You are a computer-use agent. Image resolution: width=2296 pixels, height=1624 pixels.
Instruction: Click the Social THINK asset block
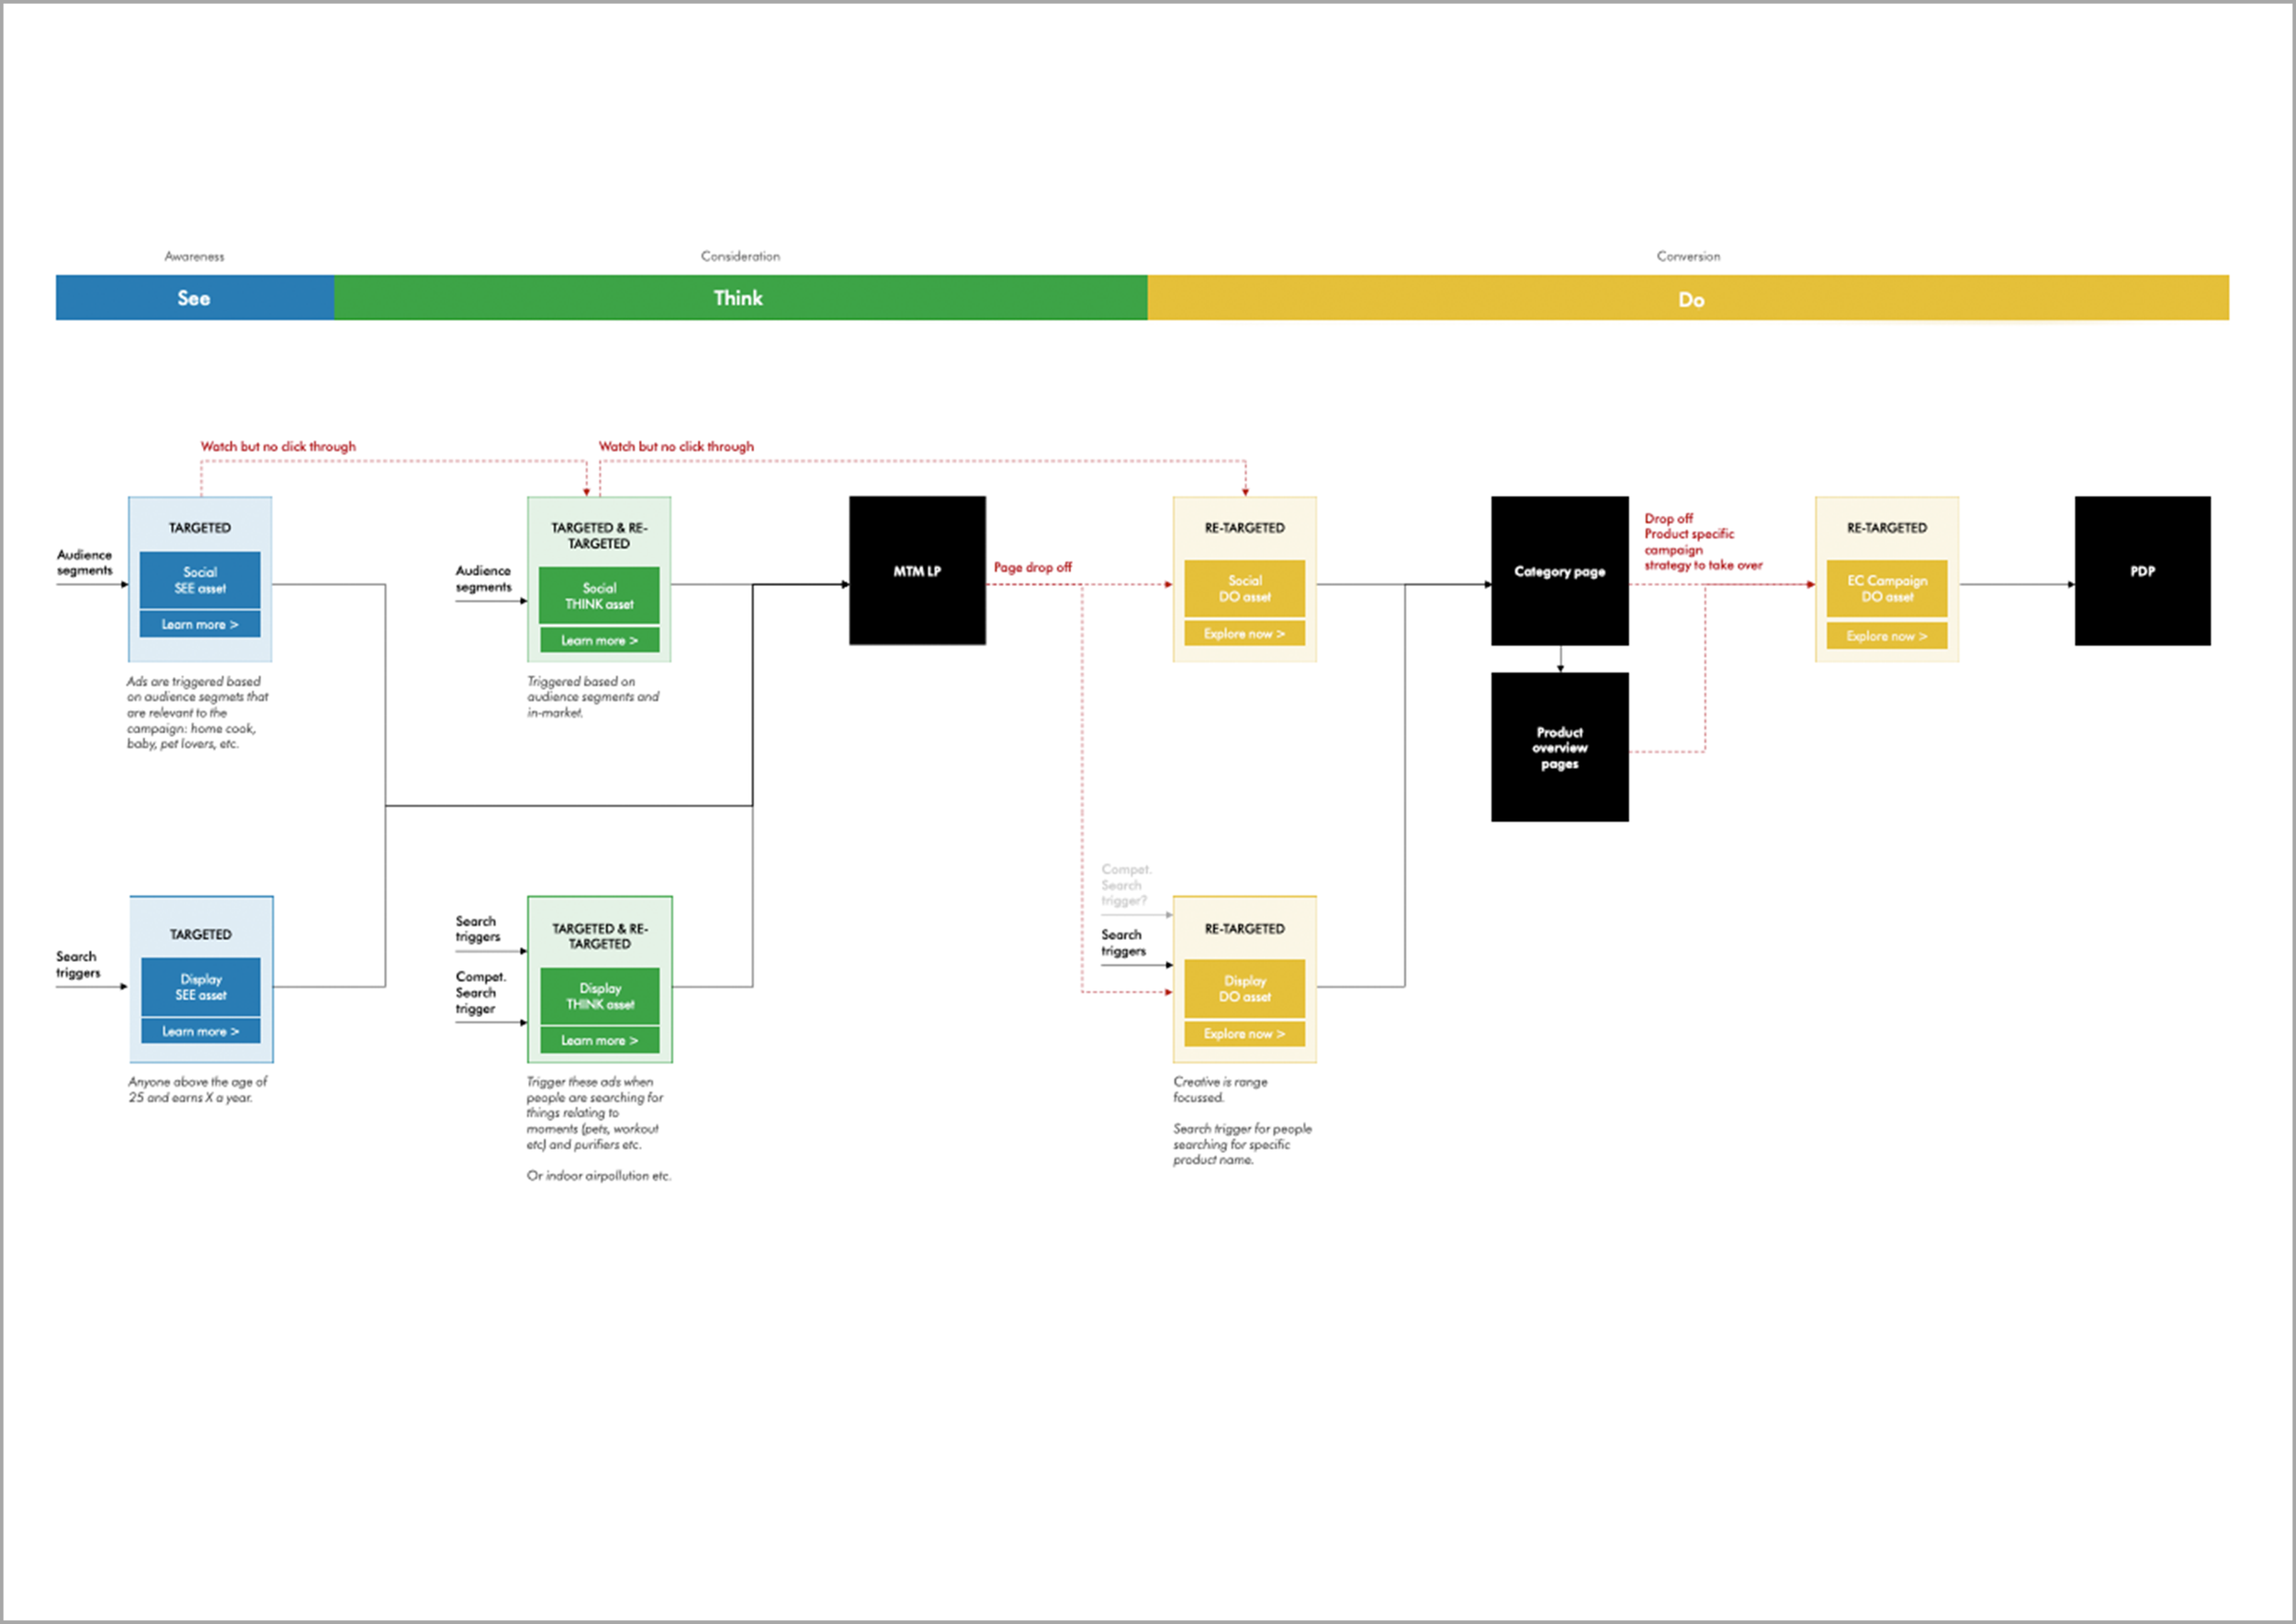[599, 596]
